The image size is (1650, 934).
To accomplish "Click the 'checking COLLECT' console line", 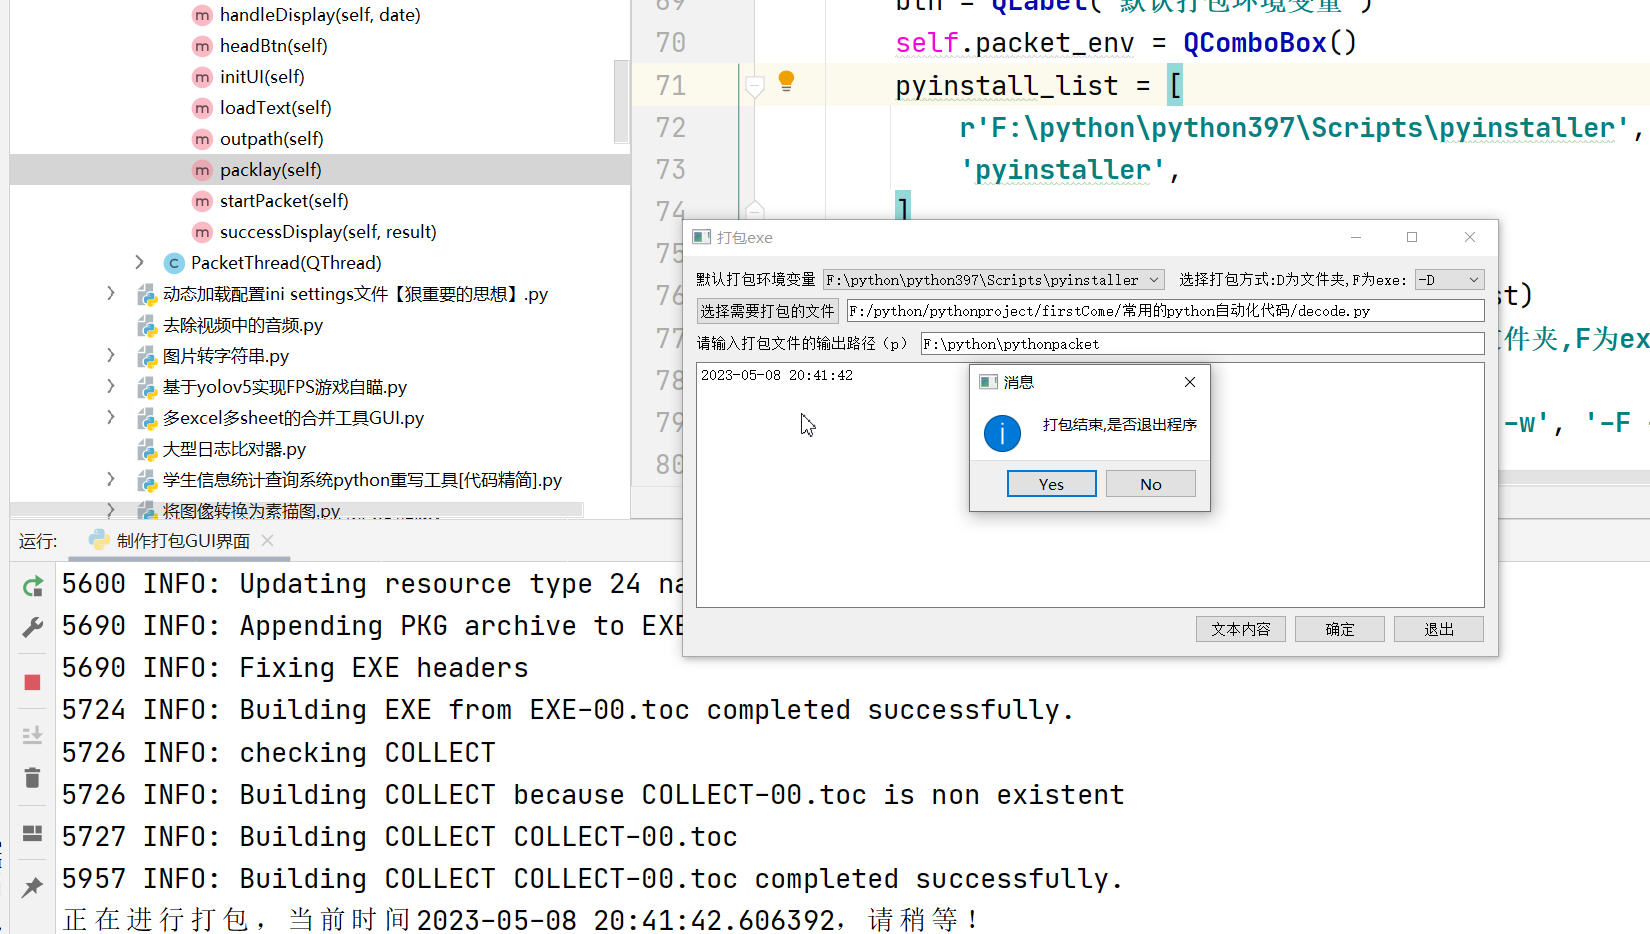I will (x=279, y=753).
